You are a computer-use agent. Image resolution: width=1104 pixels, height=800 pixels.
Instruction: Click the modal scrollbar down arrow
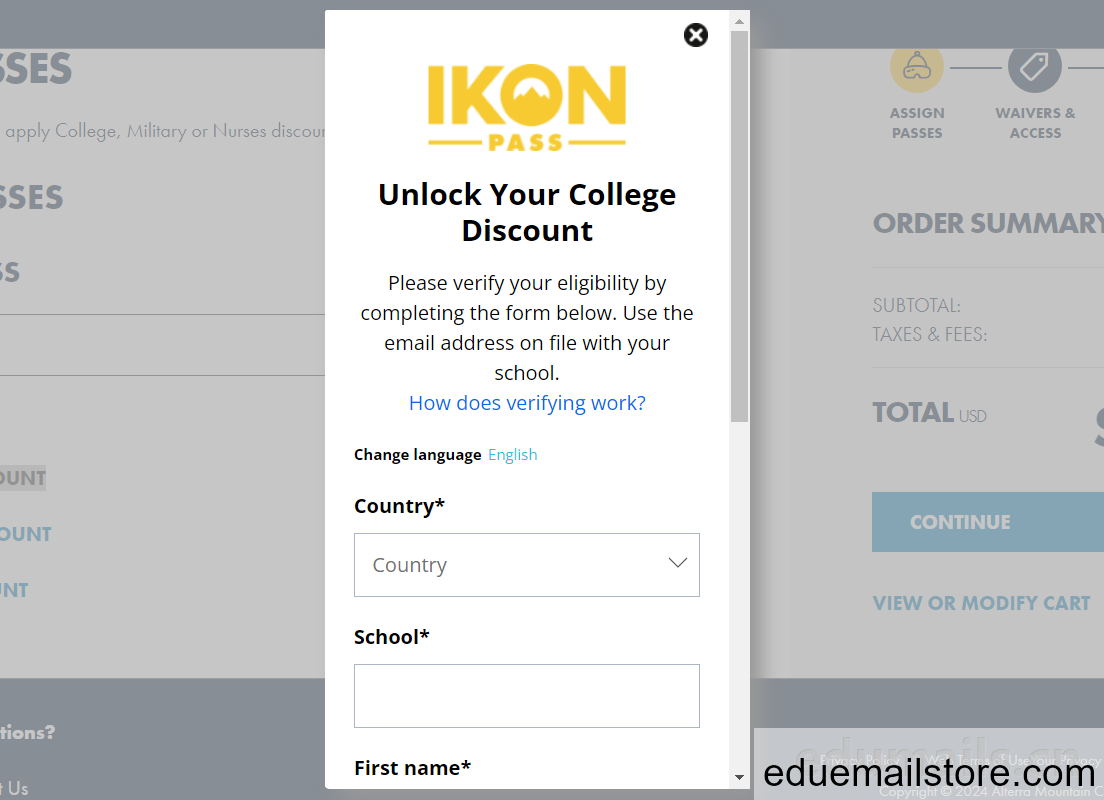[739, 777]
